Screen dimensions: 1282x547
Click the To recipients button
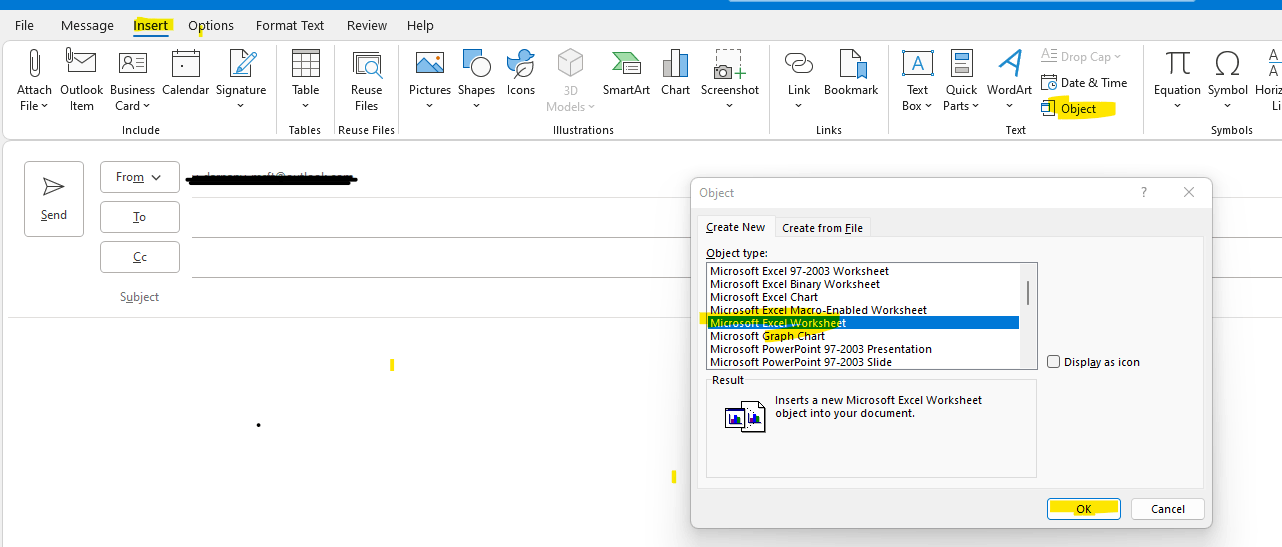click(x=140, y=217)
